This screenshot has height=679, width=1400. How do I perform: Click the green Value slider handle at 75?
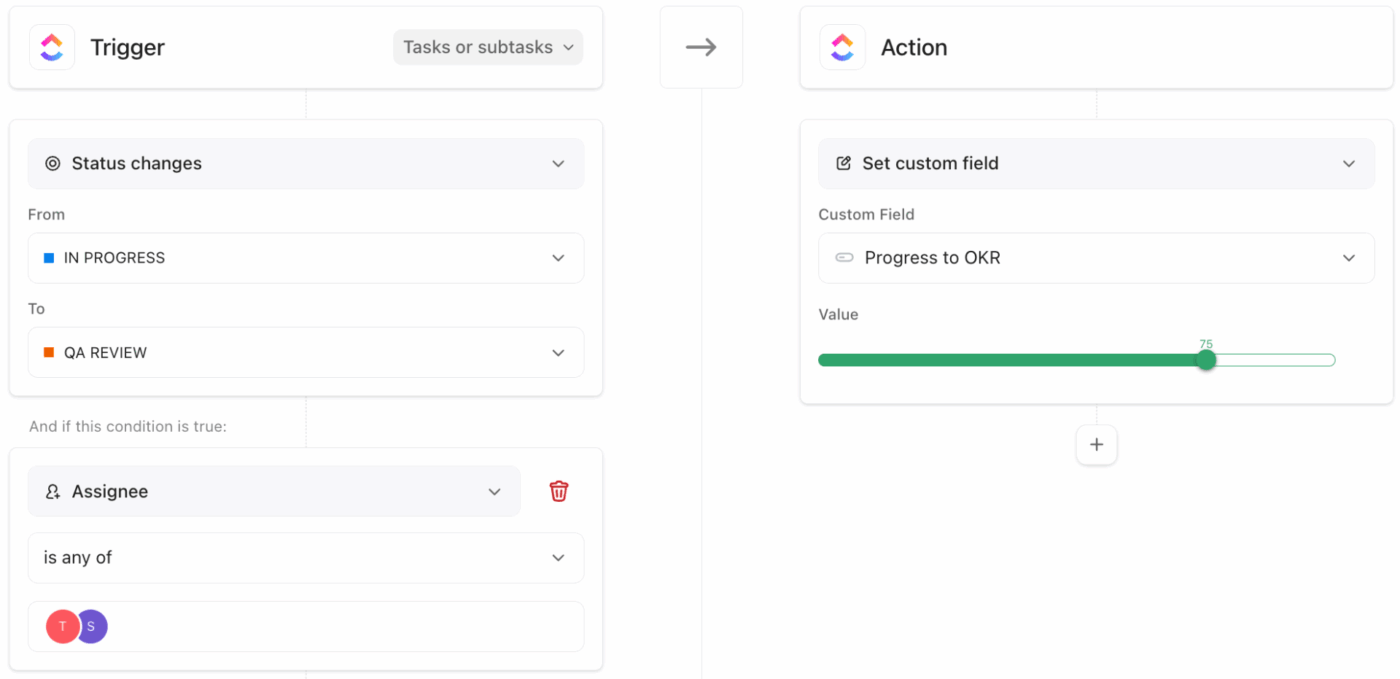tap(1205, 359)
